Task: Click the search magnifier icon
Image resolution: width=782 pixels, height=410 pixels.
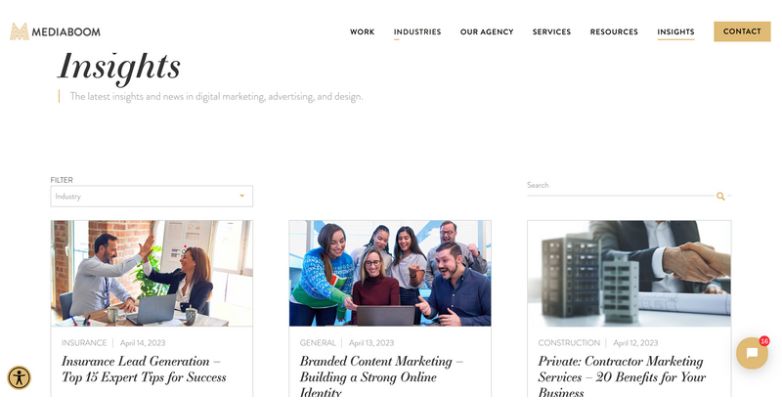Action: click(x=720, y=196)
